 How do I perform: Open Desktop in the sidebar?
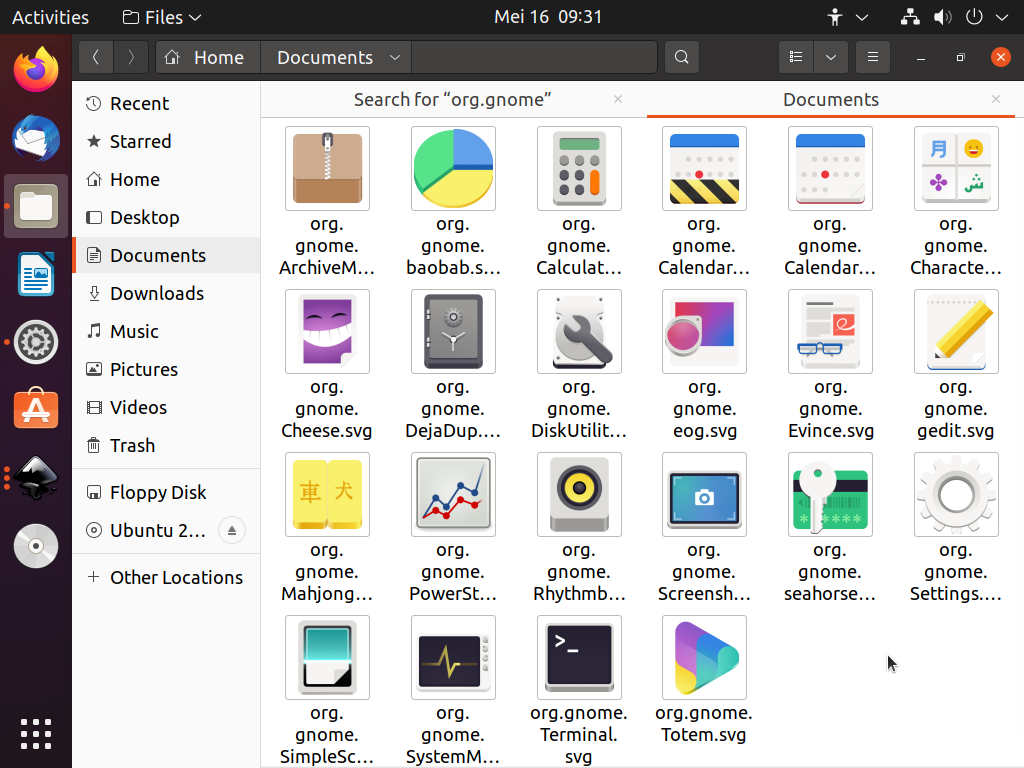[167, 217]
